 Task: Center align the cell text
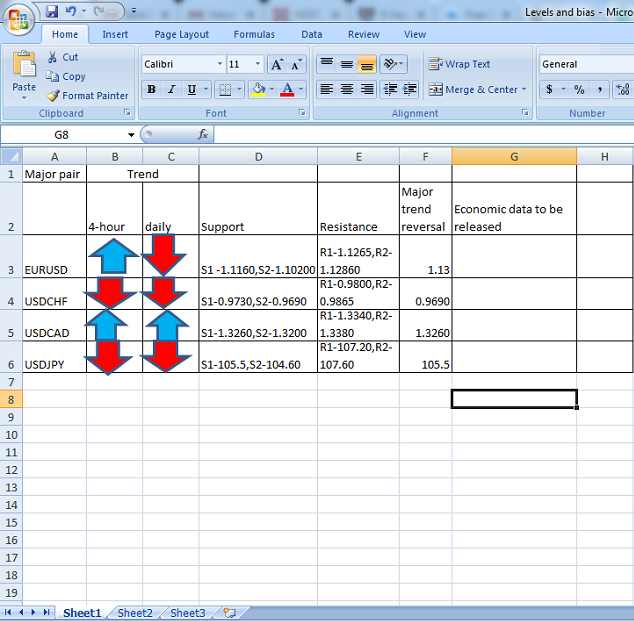click(x=347, y=89)
